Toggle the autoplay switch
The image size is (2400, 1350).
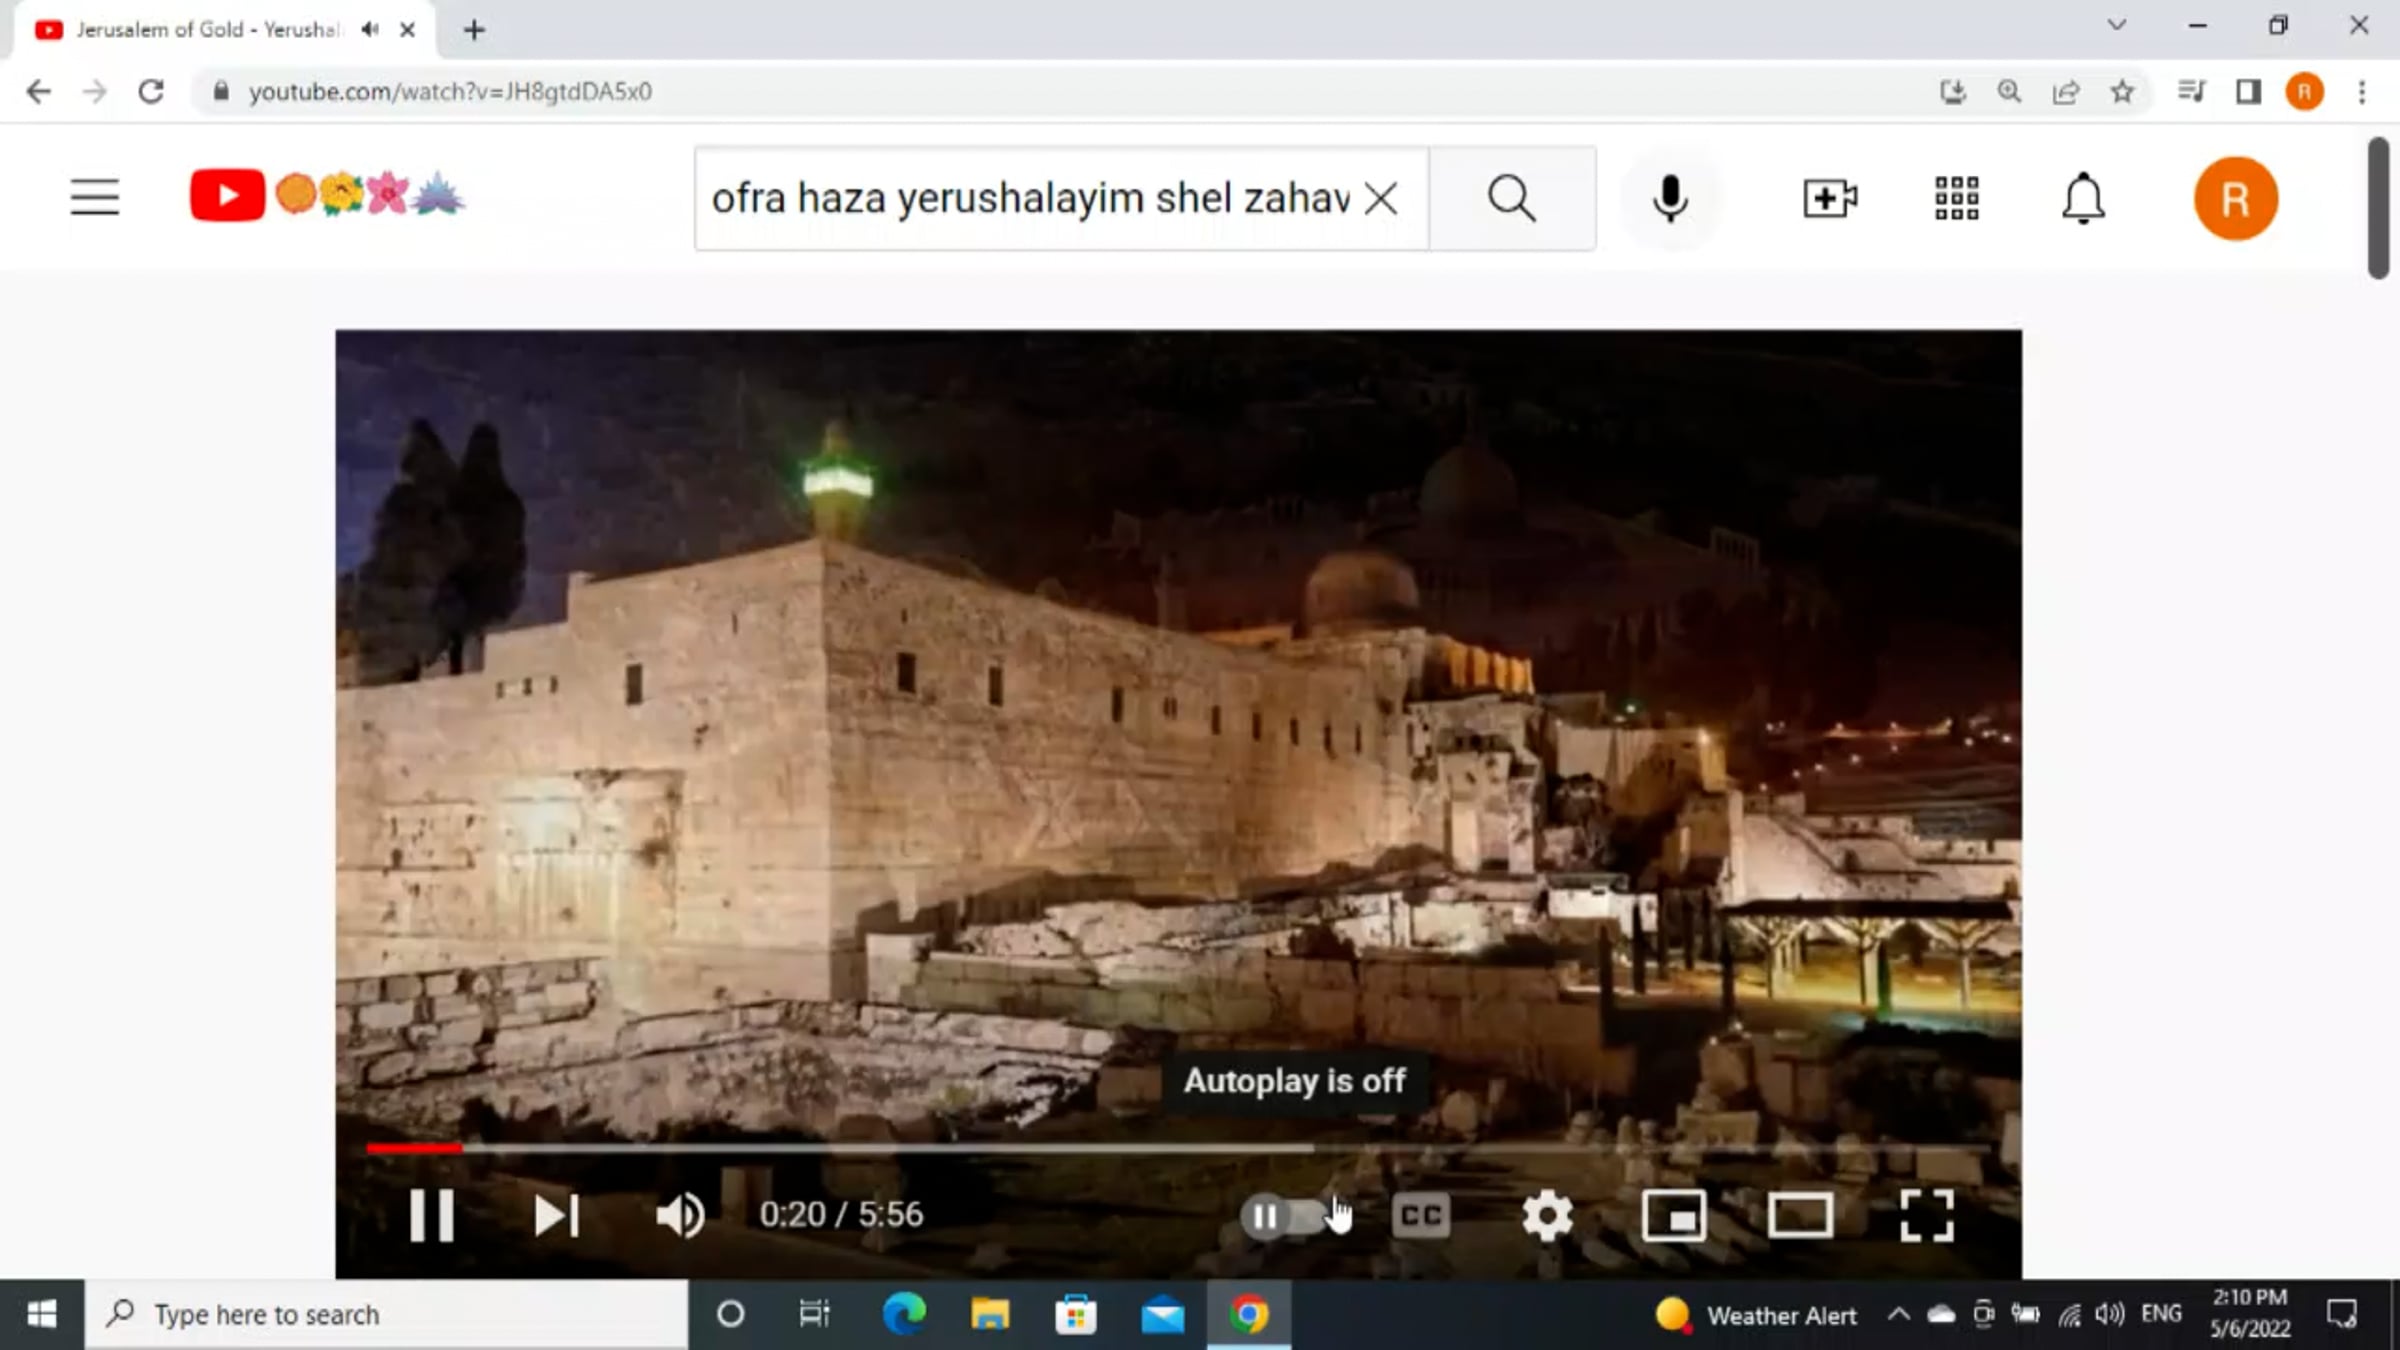pos(1283,1216)
